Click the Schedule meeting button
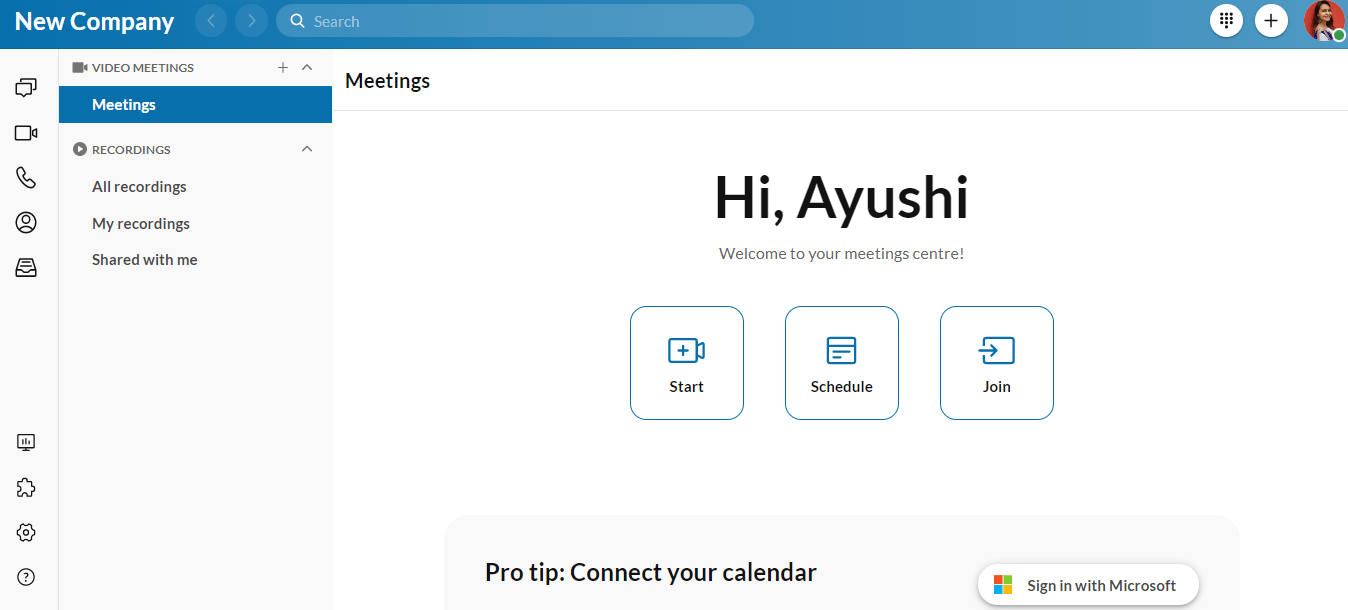Viewport: 1348px width, 610px height. [x=842, y=363]
